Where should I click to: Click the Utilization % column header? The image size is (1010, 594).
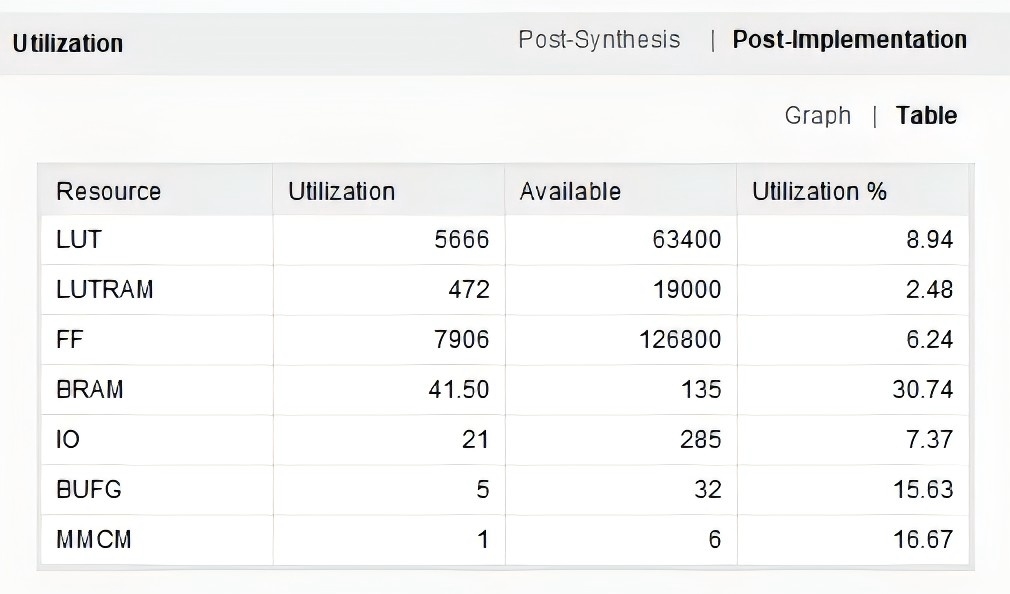click(x=853, y=191)
